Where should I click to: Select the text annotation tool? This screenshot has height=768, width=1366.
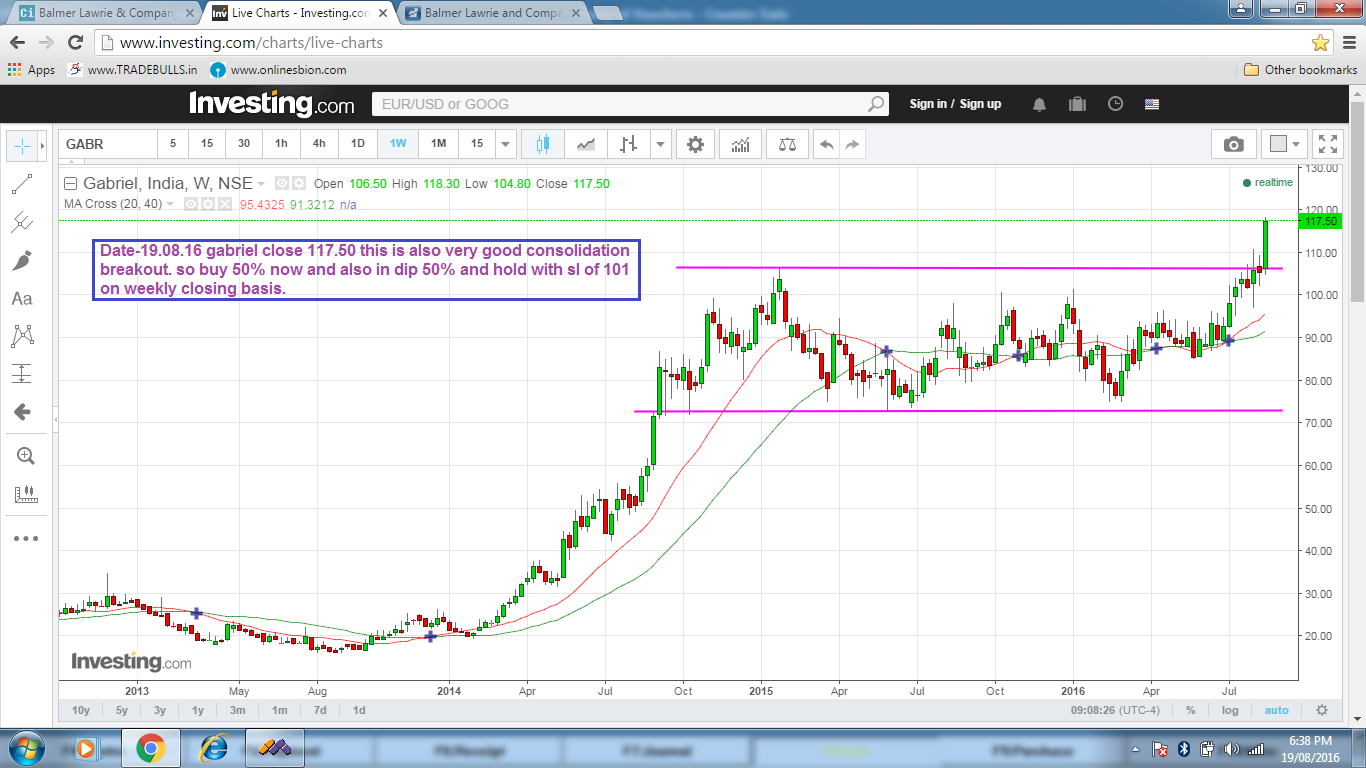(x=22, y=298)
